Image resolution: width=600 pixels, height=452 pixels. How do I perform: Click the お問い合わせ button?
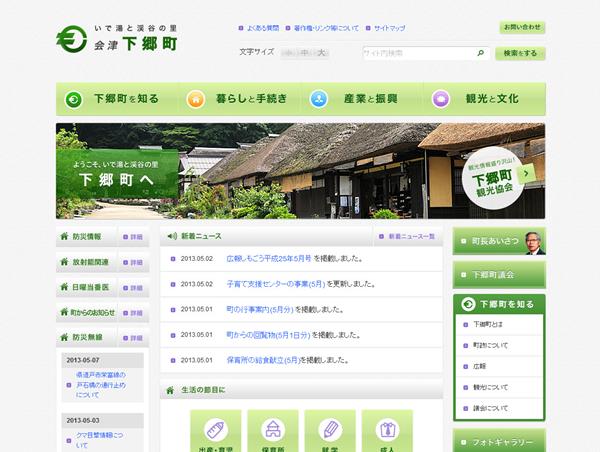522,27
